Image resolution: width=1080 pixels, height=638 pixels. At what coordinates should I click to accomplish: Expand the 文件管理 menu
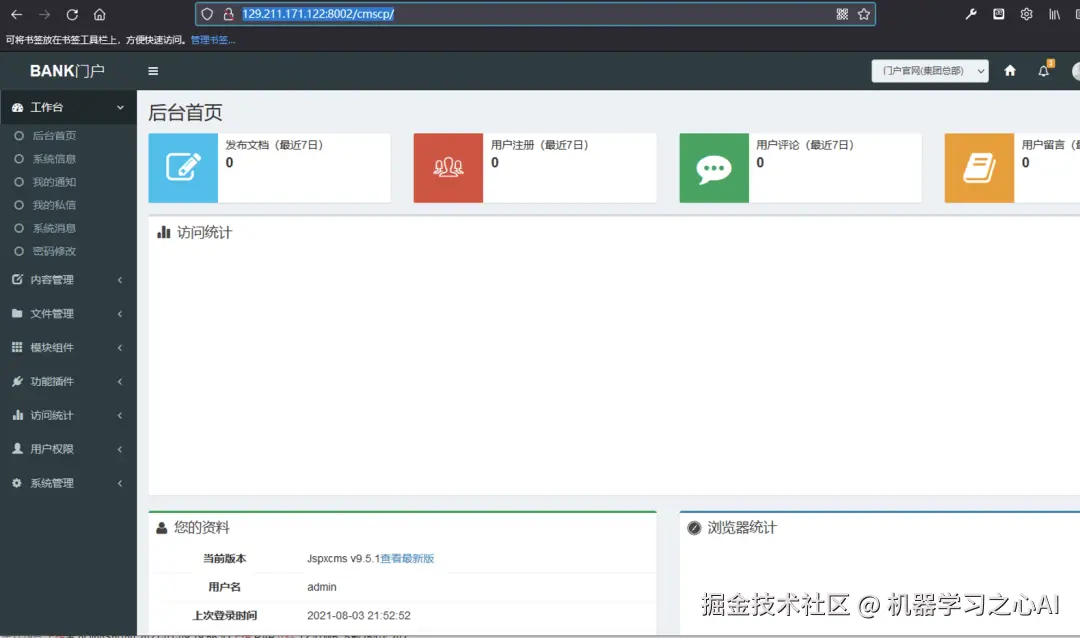coord(68,313)
